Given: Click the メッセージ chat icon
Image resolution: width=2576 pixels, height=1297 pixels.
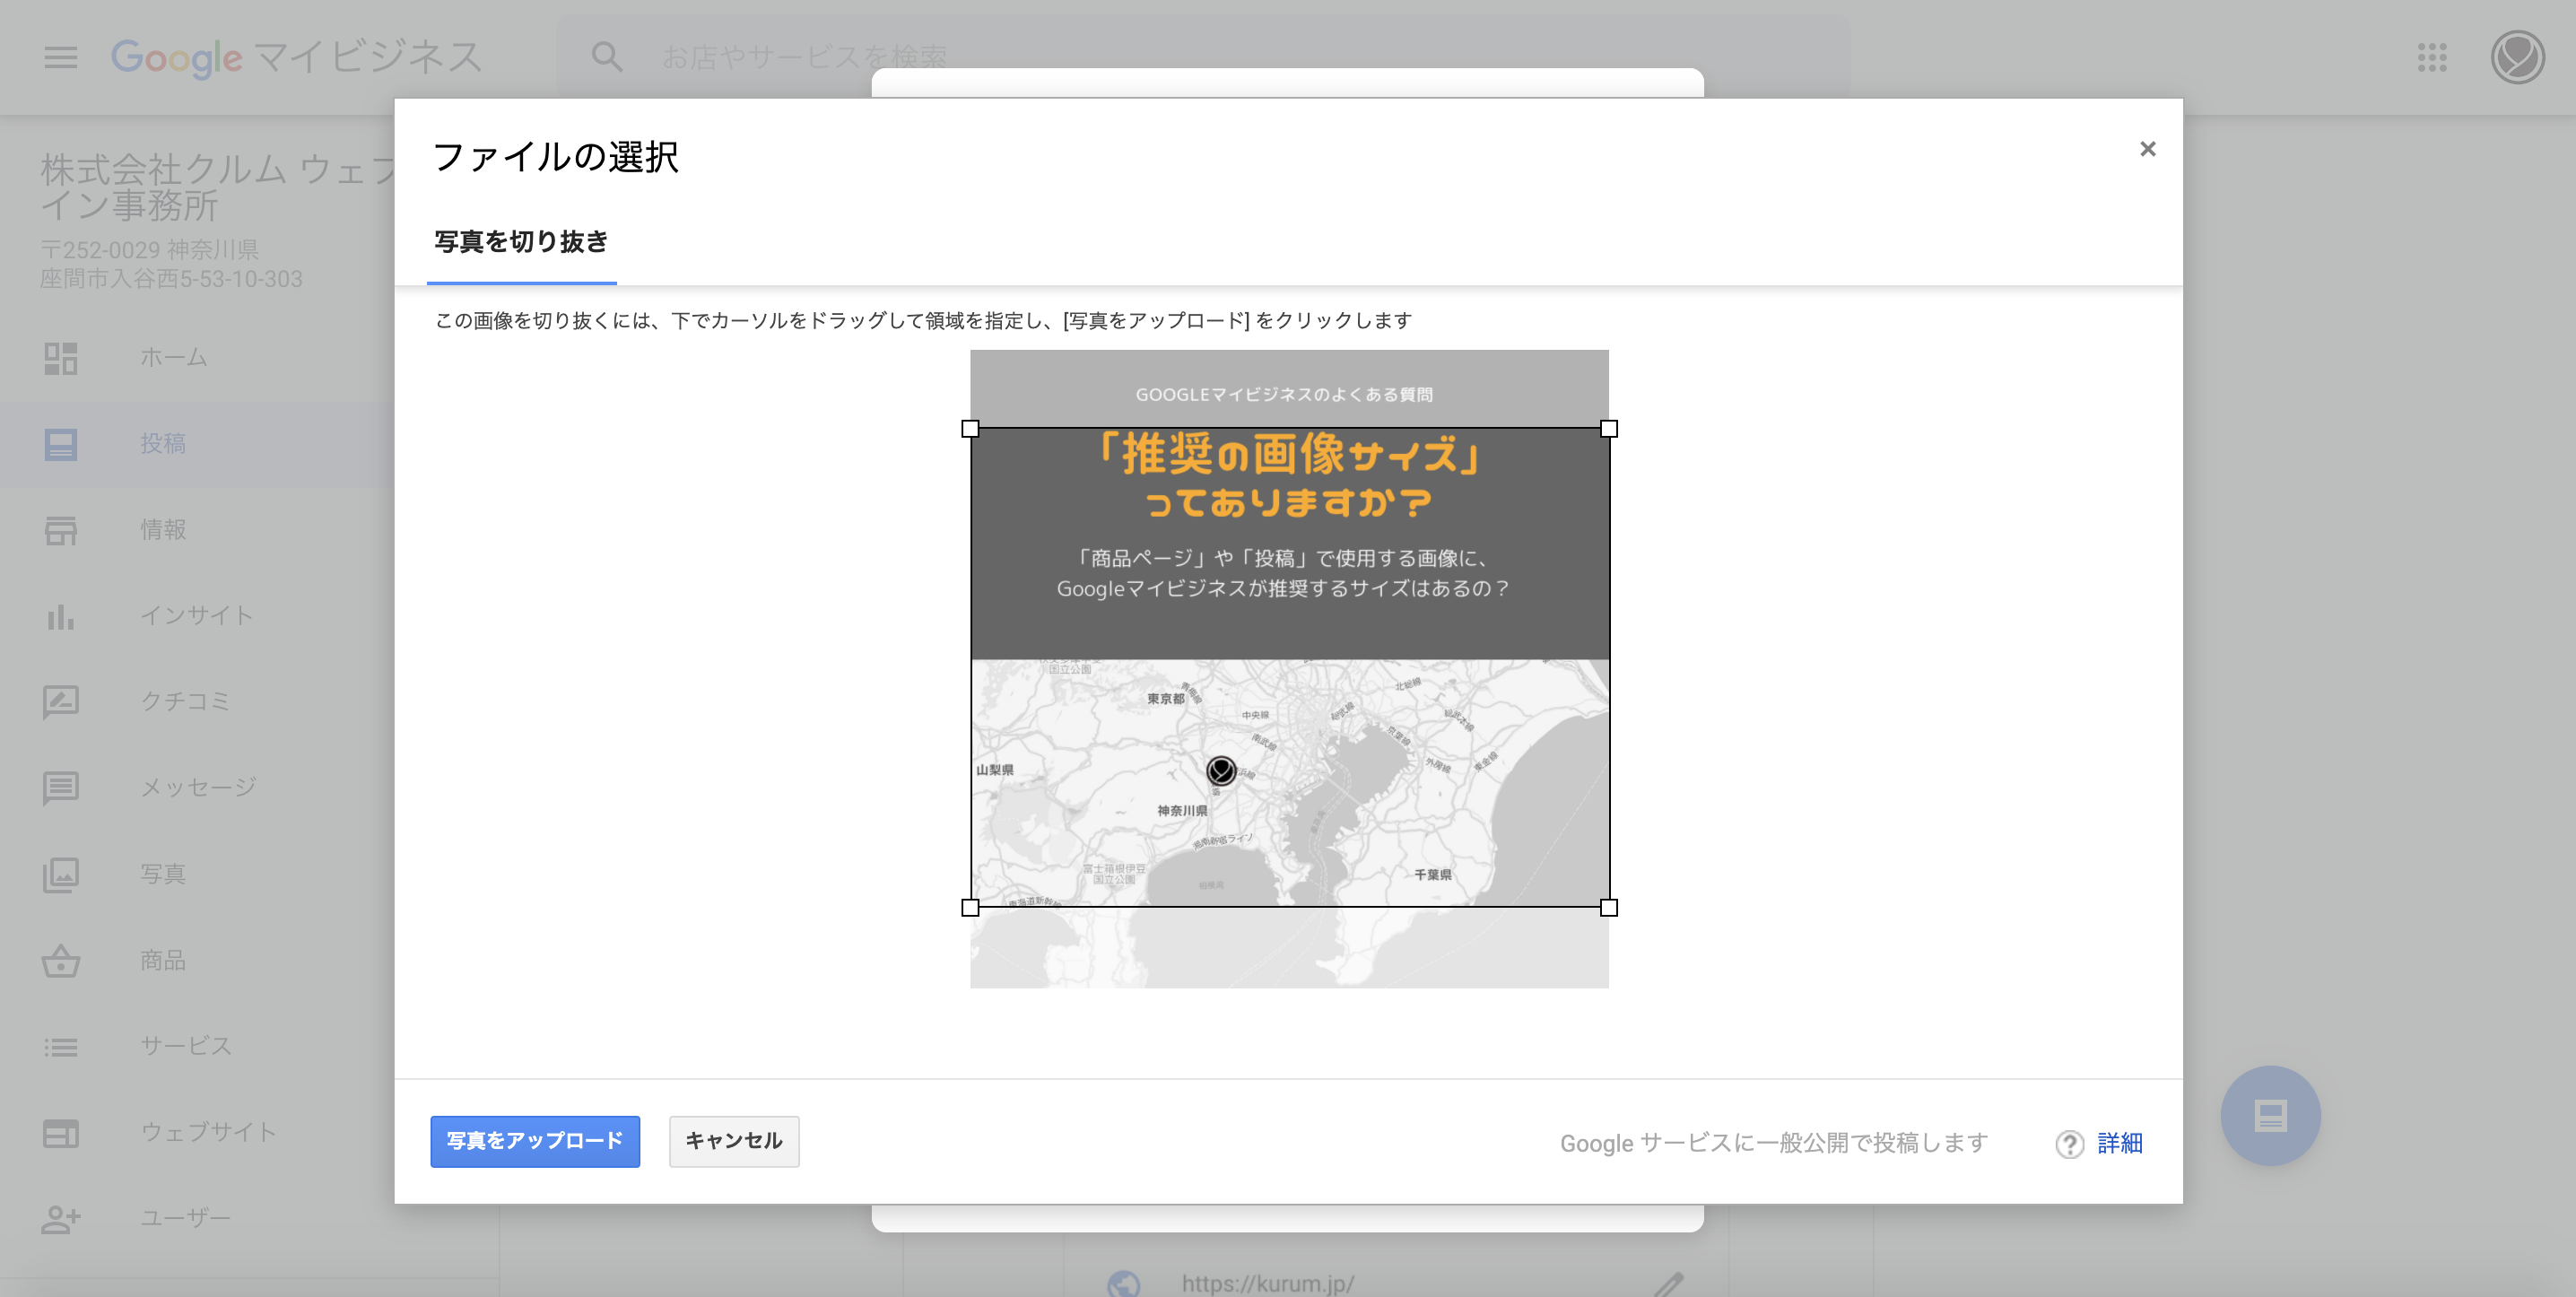Looking at the screenshot, I should [x=61, y=788].
